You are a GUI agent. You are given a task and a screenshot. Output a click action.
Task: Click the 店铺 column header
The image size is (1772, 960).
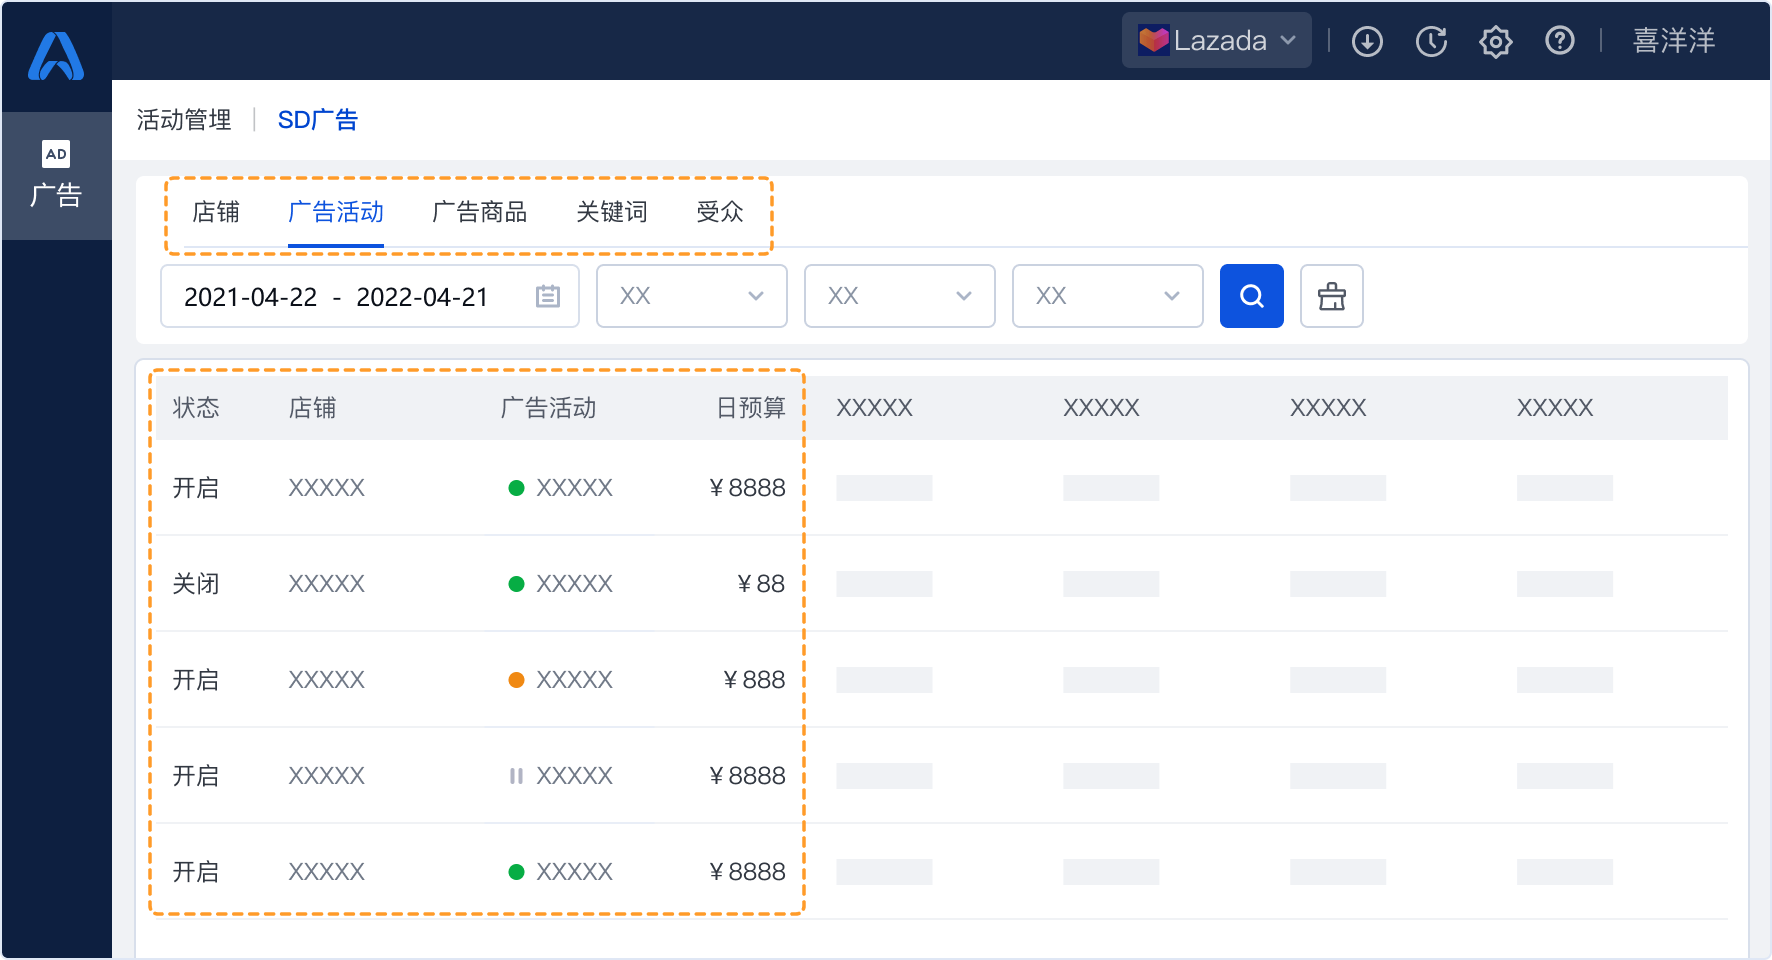[x=312, y=408]
